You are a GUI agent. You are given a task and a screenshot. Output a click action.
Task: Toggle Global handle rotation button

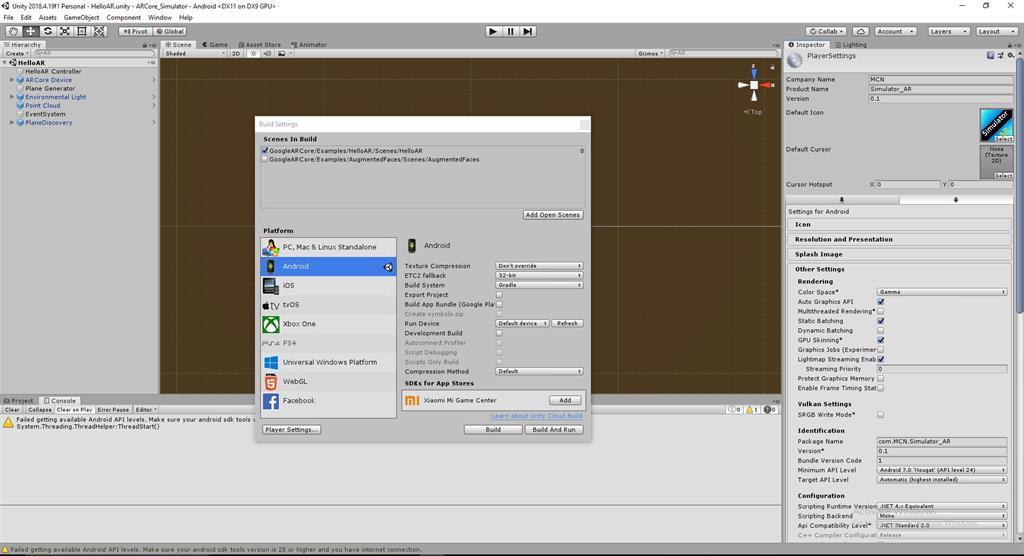coord(170,31)
